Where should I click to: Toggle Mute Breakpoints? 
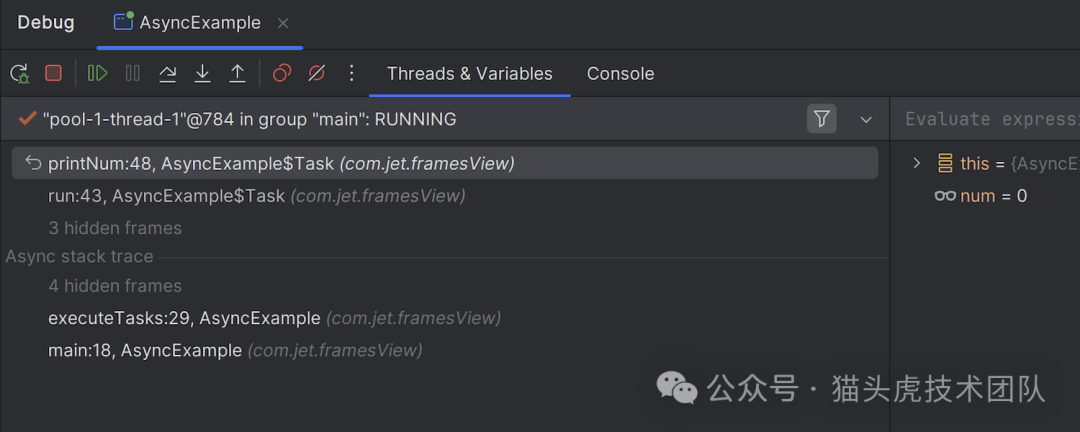(317, 73)
